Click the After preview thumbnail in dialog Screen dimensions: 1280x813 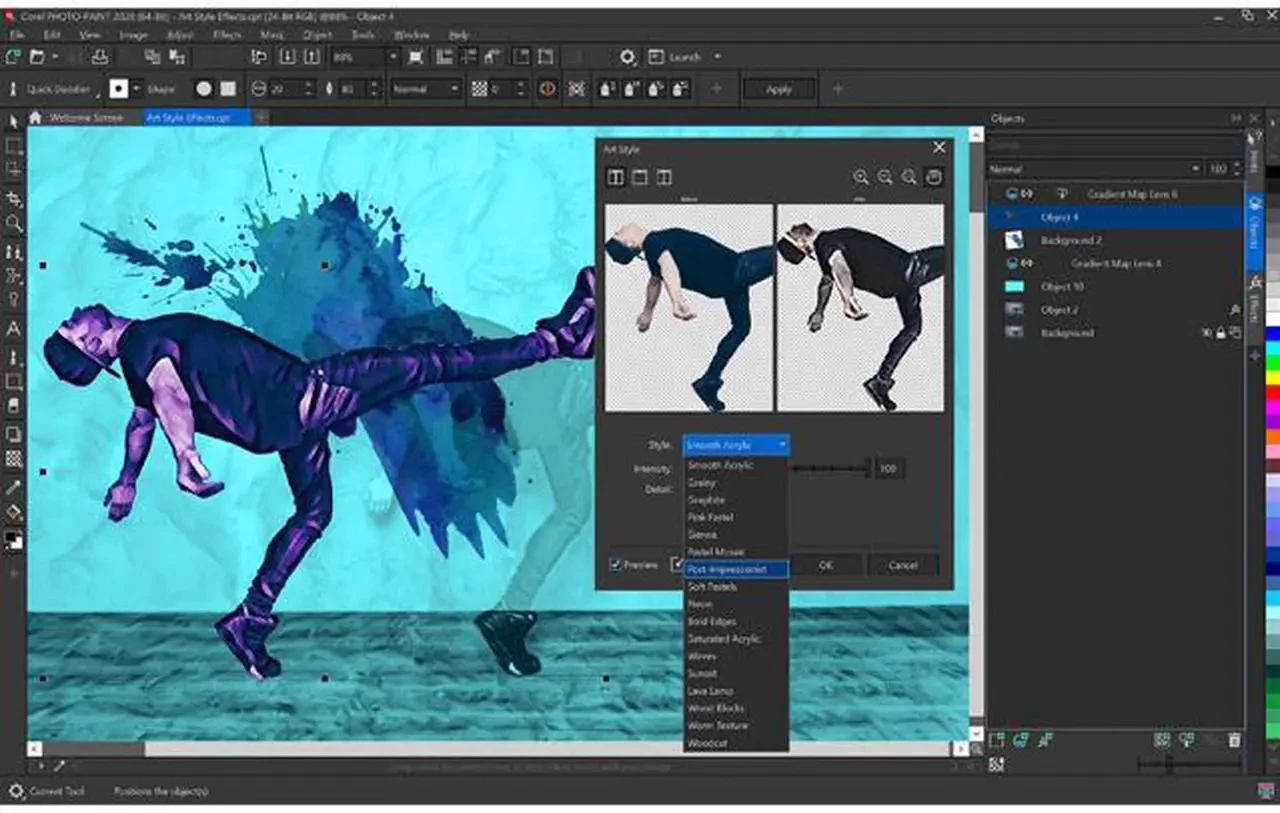tap(860, 308)
